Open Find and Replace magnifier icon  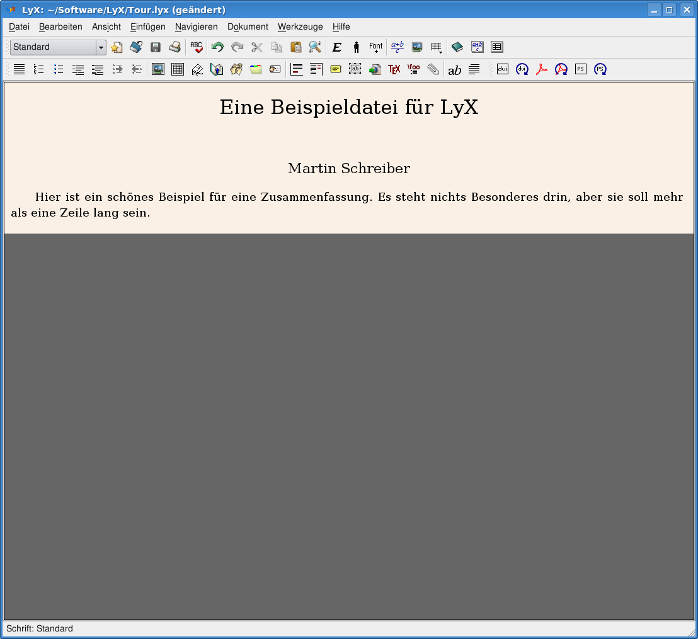coord(315,47)
